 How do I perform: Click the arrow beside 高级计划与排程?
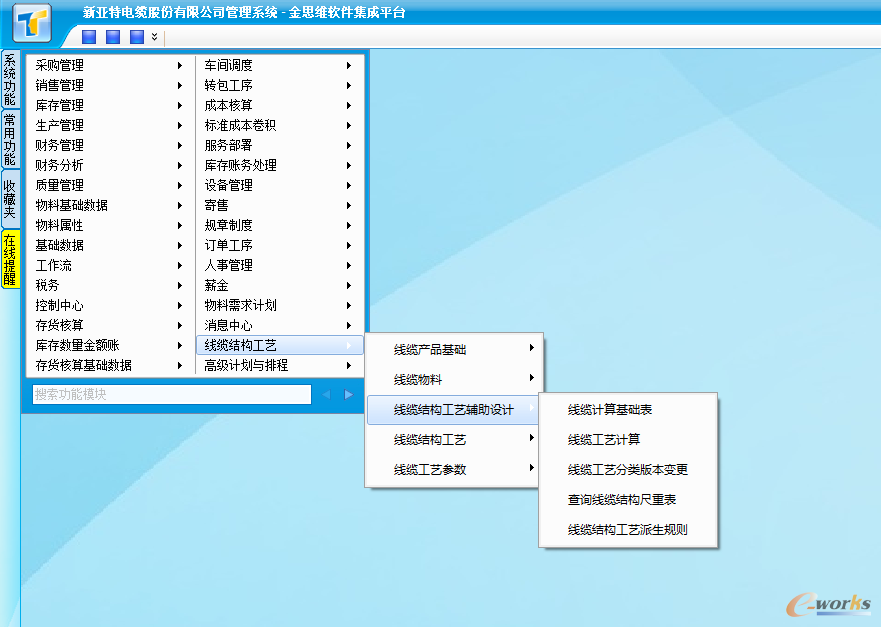click(x=349, y=365)
